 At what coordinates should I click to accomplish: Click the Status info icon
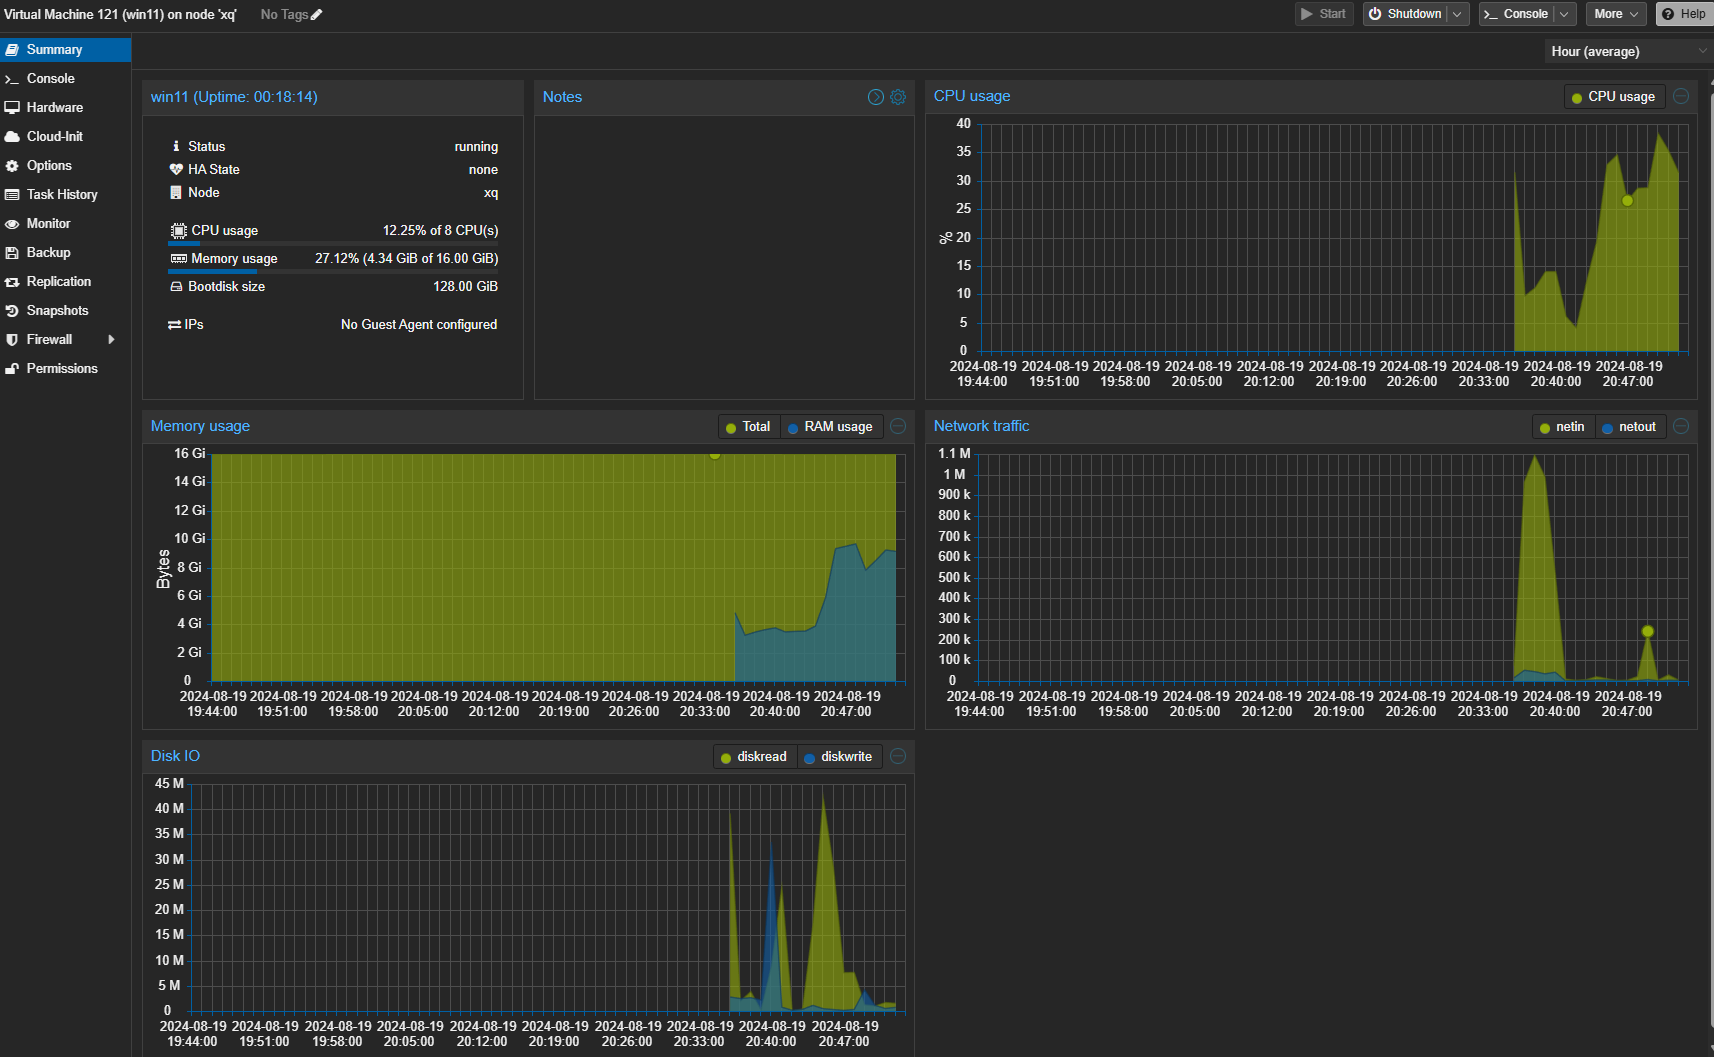click(x=176, y=146)
